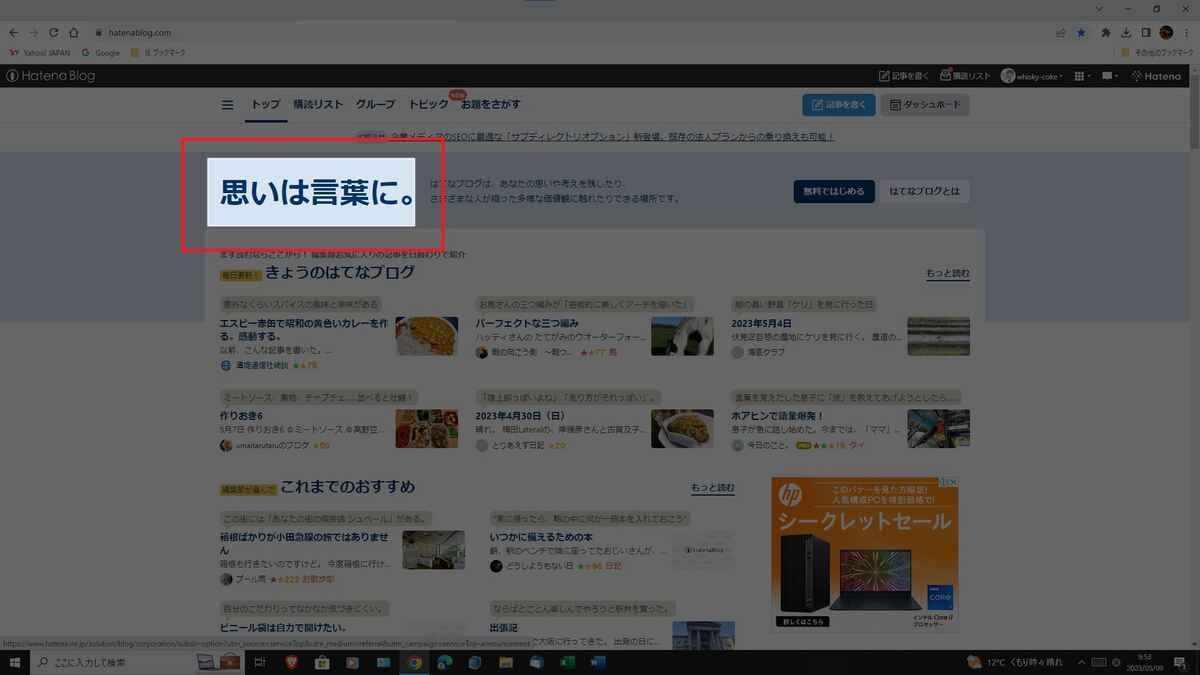Click the hatenablog.com address bar

tap(570, 32)
